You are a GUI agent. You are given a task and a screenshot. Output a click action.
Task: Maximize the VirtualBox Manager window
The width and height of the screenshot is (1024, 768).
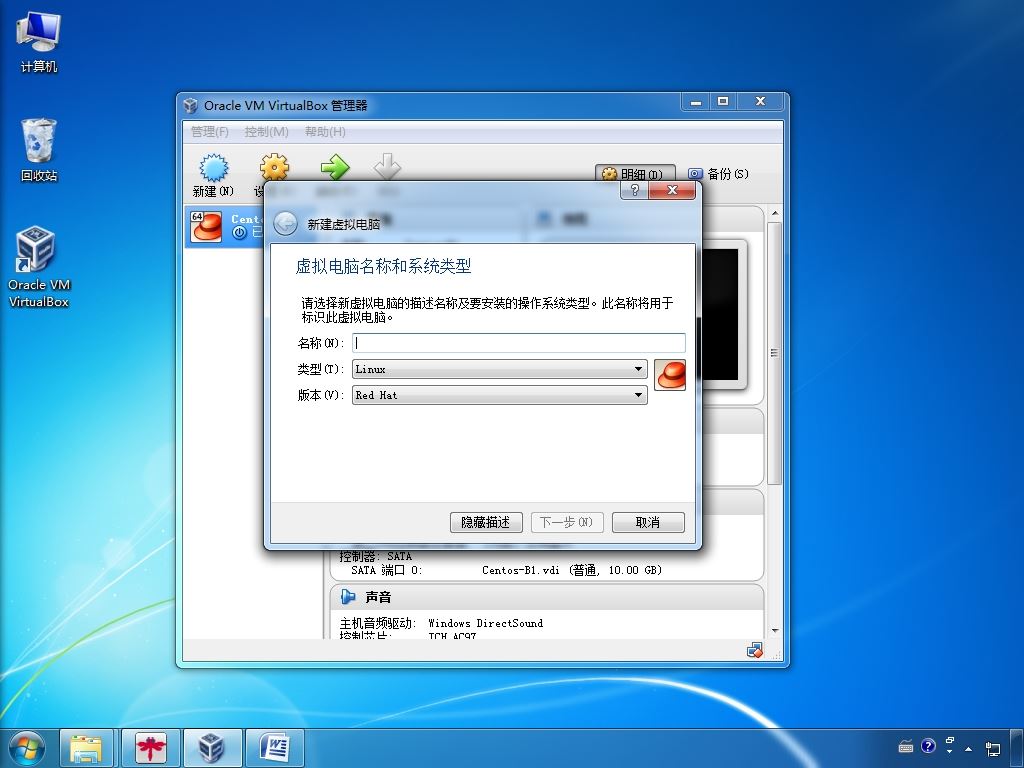724,101
